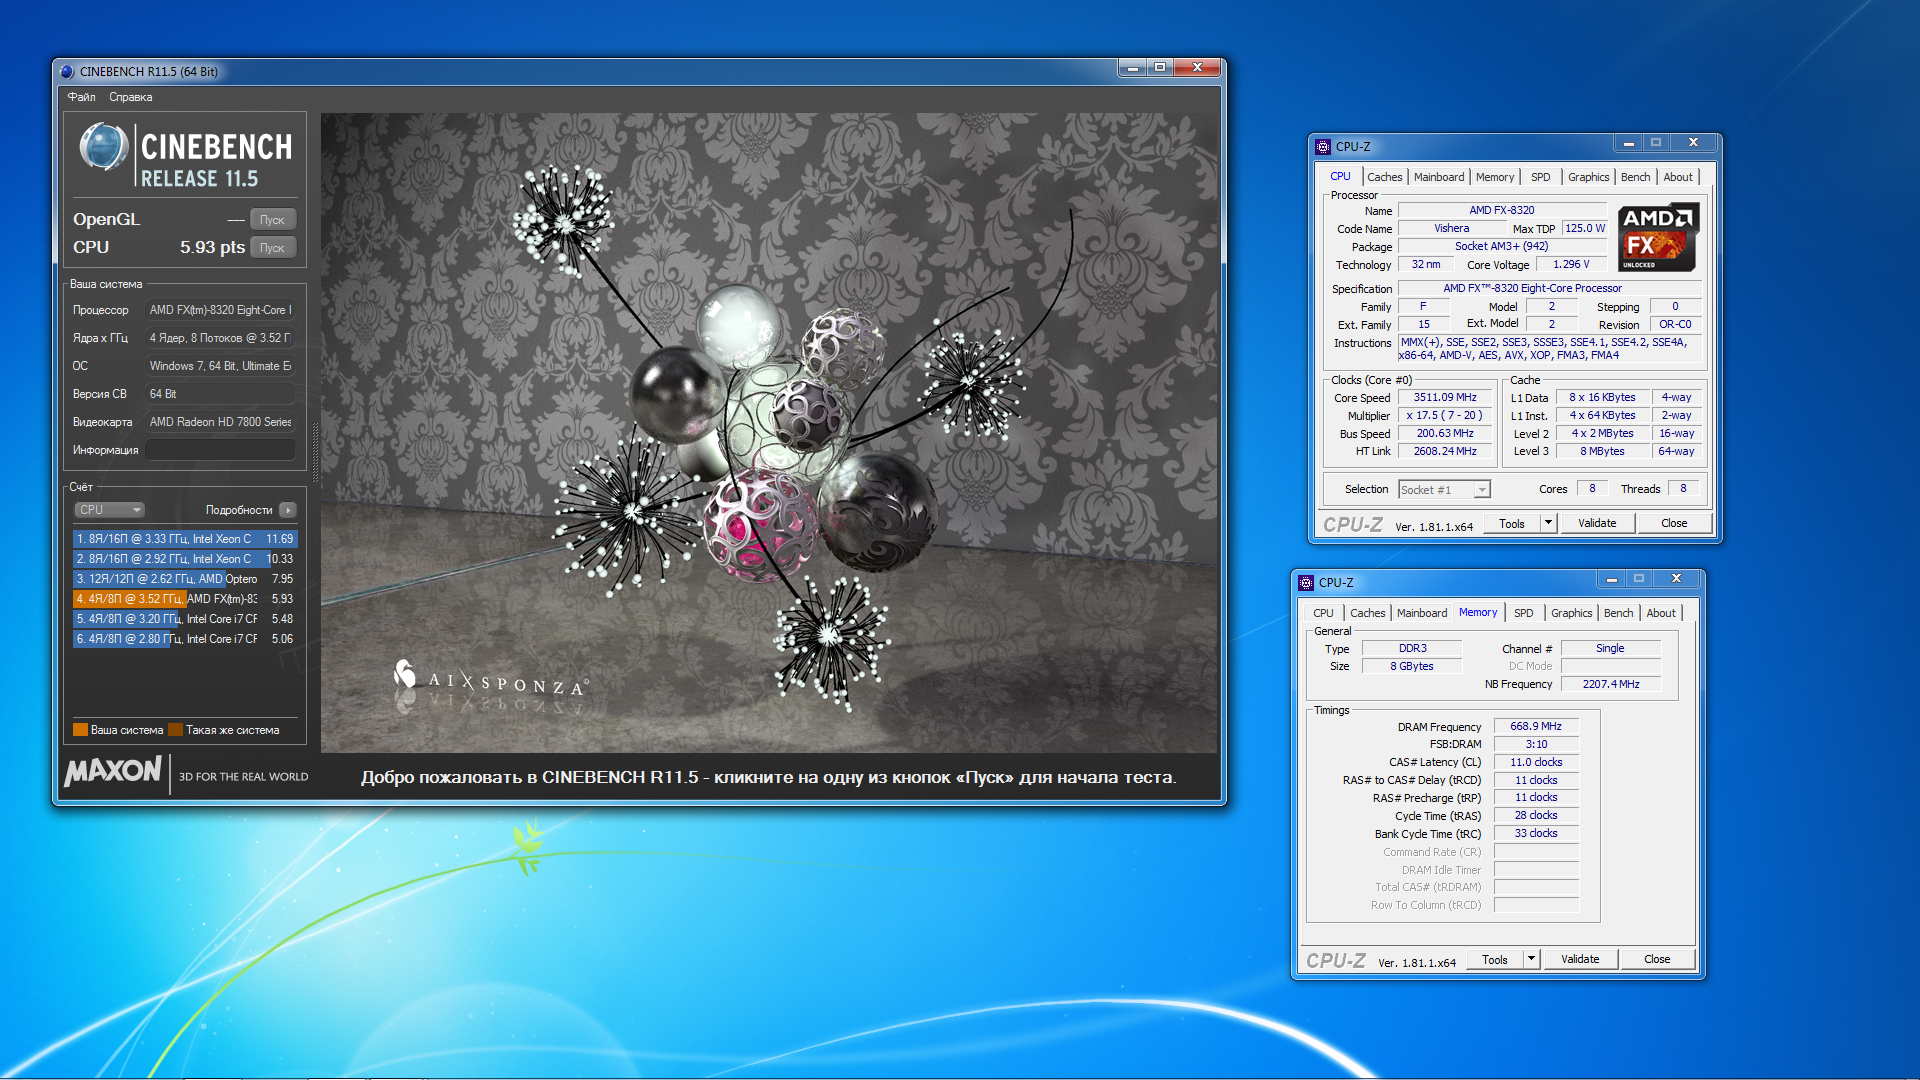Screen dimensions: 1920x1080
Task: Click the memory Type value DDR3
Action: click(x=1412, y=648)
